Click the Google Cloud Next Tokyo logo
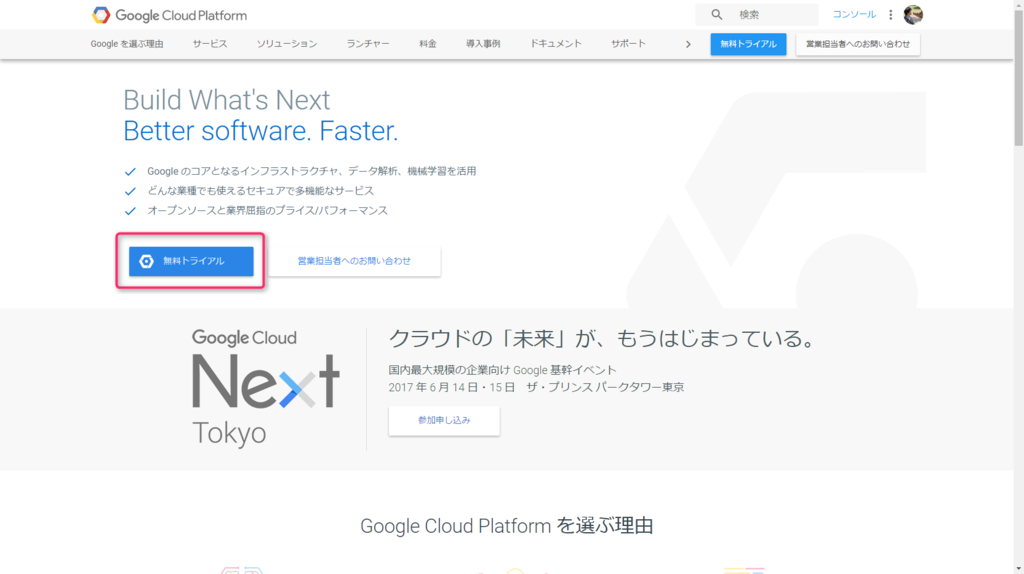 coord(265,388)
